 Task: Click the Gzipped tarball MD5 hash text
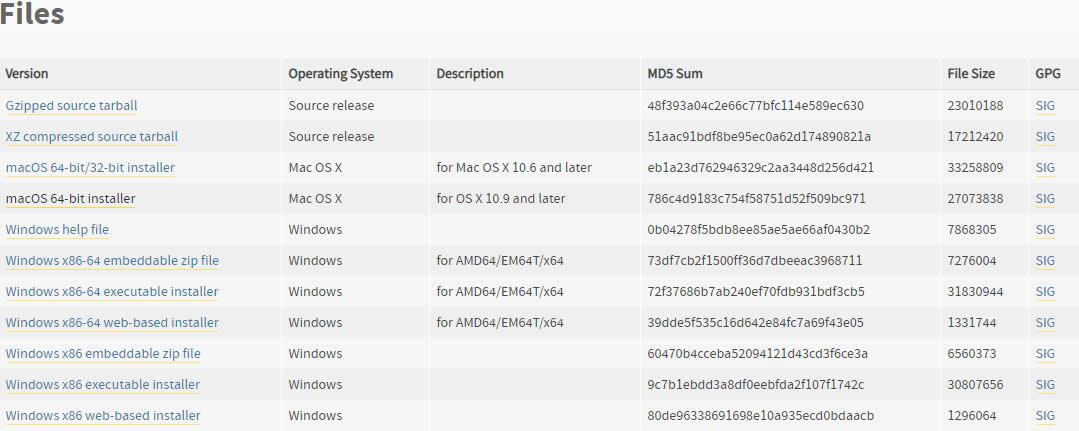(x=756, y=105)
